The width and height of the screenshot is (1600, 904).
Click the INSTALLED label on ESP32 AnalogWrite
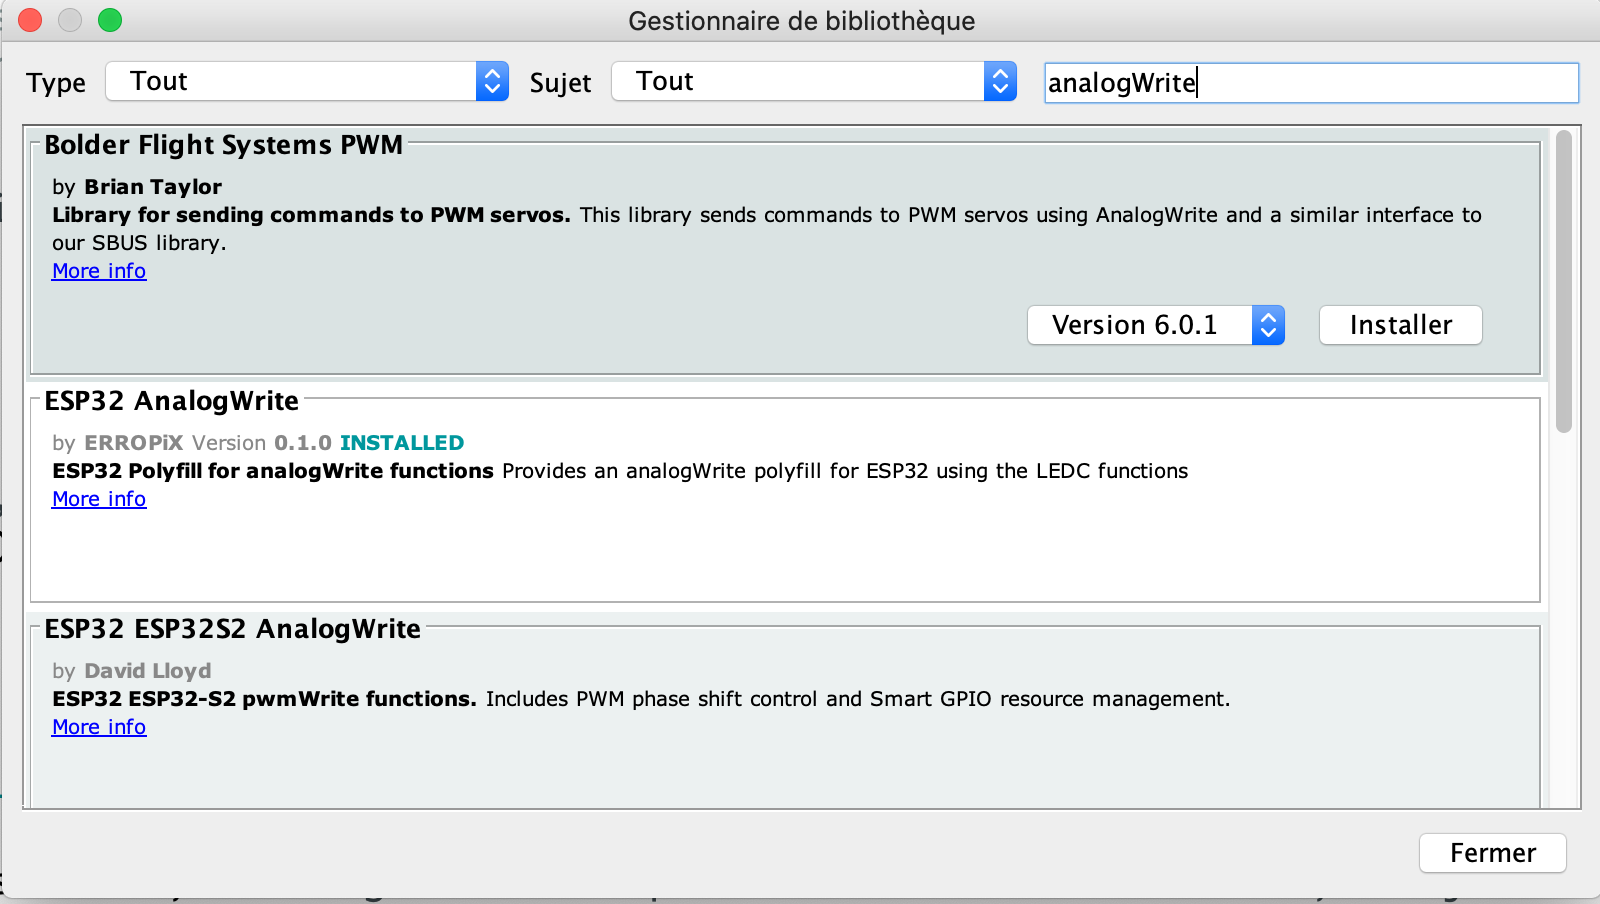click(401, 443)
